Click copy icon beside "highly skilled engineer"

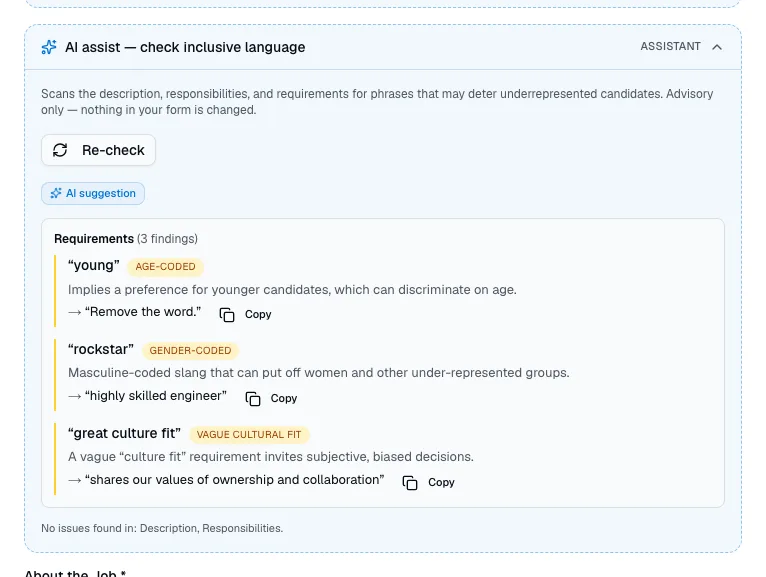point(253,399)
